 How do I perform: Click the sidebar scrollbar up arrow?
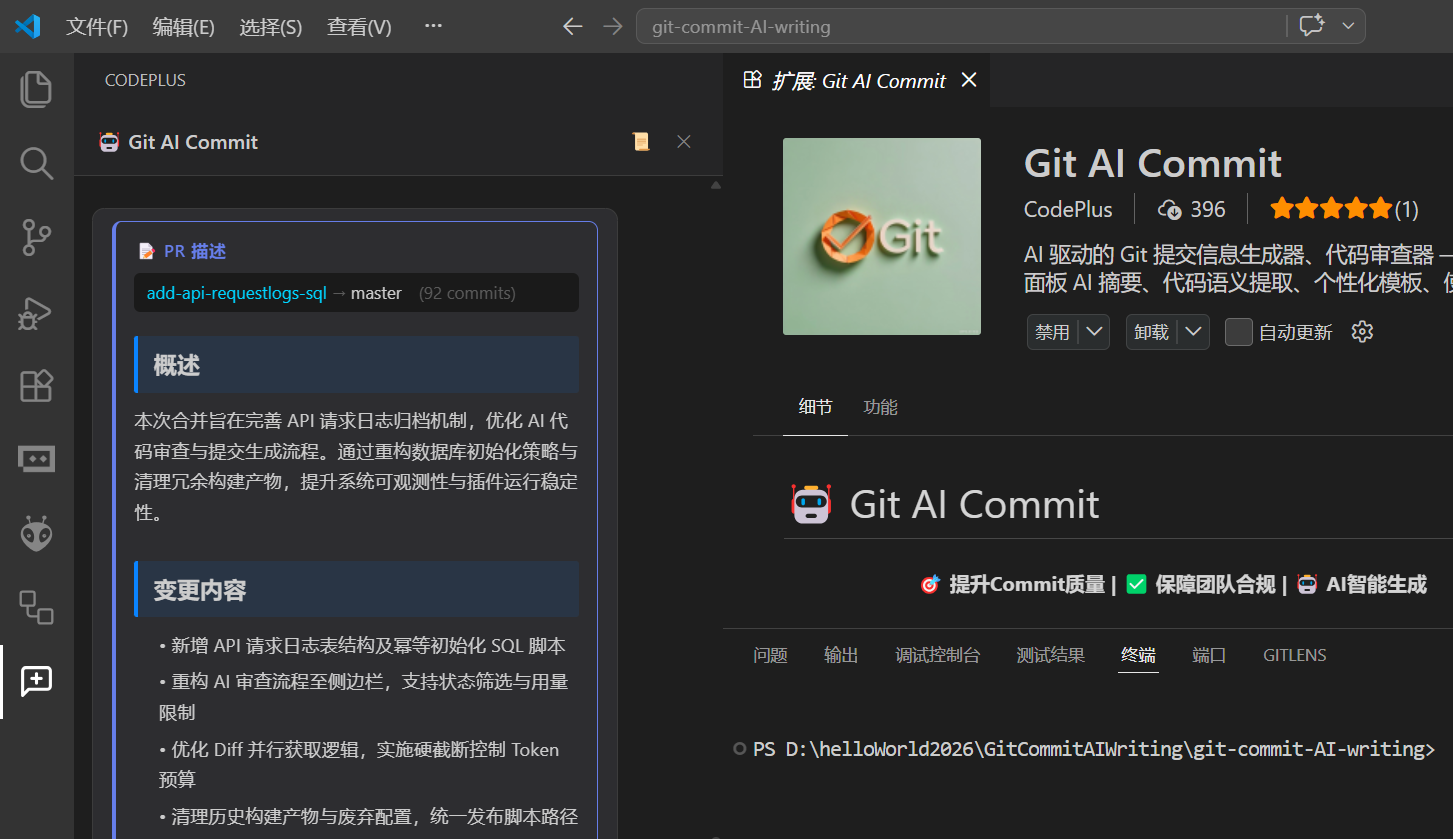pos(716,185)
